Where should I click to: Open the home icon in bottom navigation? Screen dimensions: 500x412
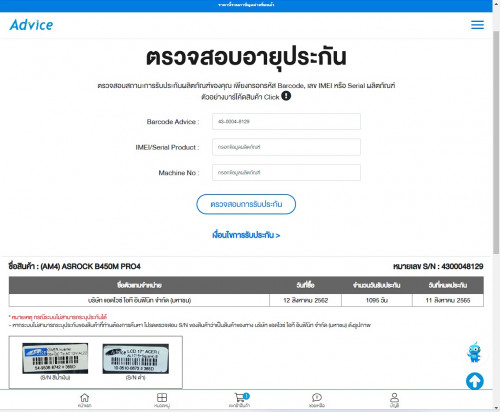click(85, 400)
